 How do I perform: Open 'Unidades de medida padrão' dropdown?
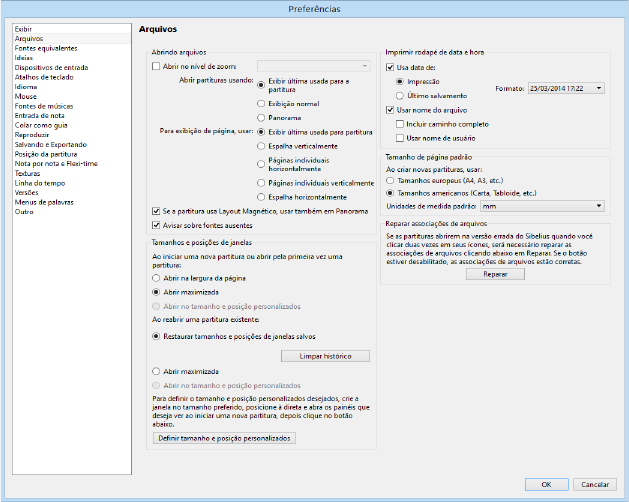tap(542, 206)
